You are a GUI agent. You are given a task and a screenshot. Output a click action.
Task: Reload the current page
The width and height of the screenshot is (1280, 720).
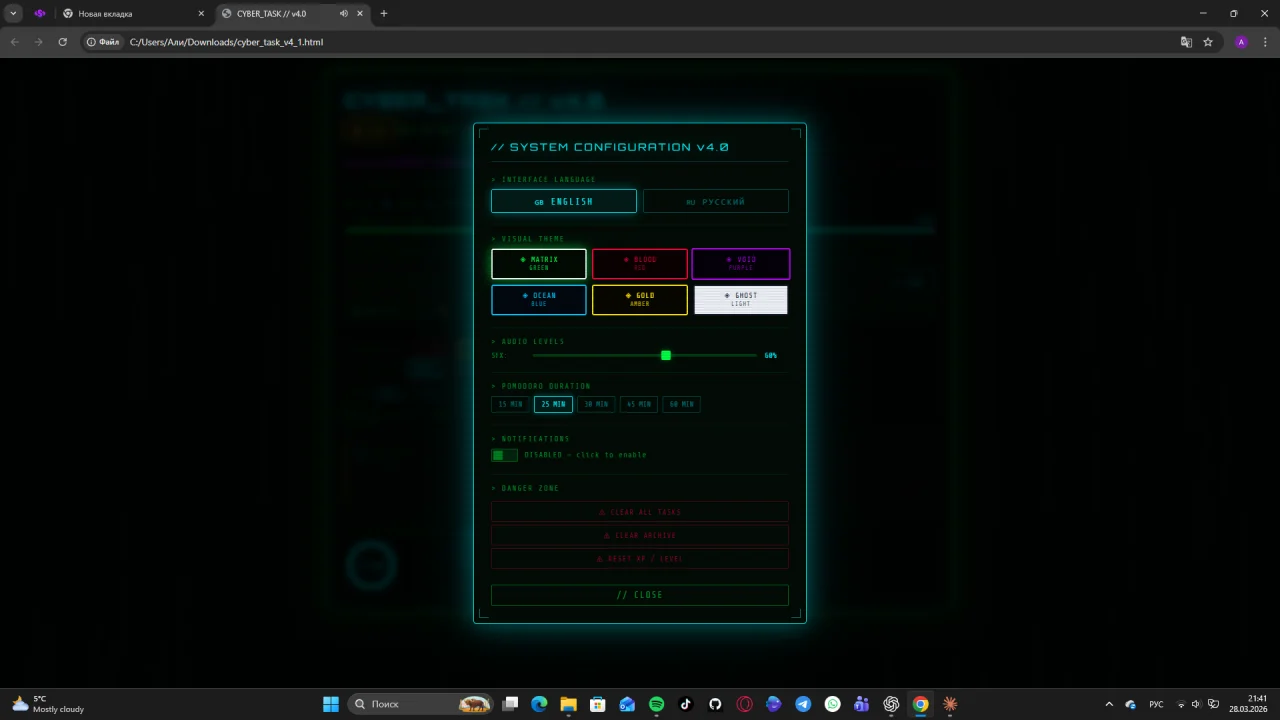coord(62,42)
